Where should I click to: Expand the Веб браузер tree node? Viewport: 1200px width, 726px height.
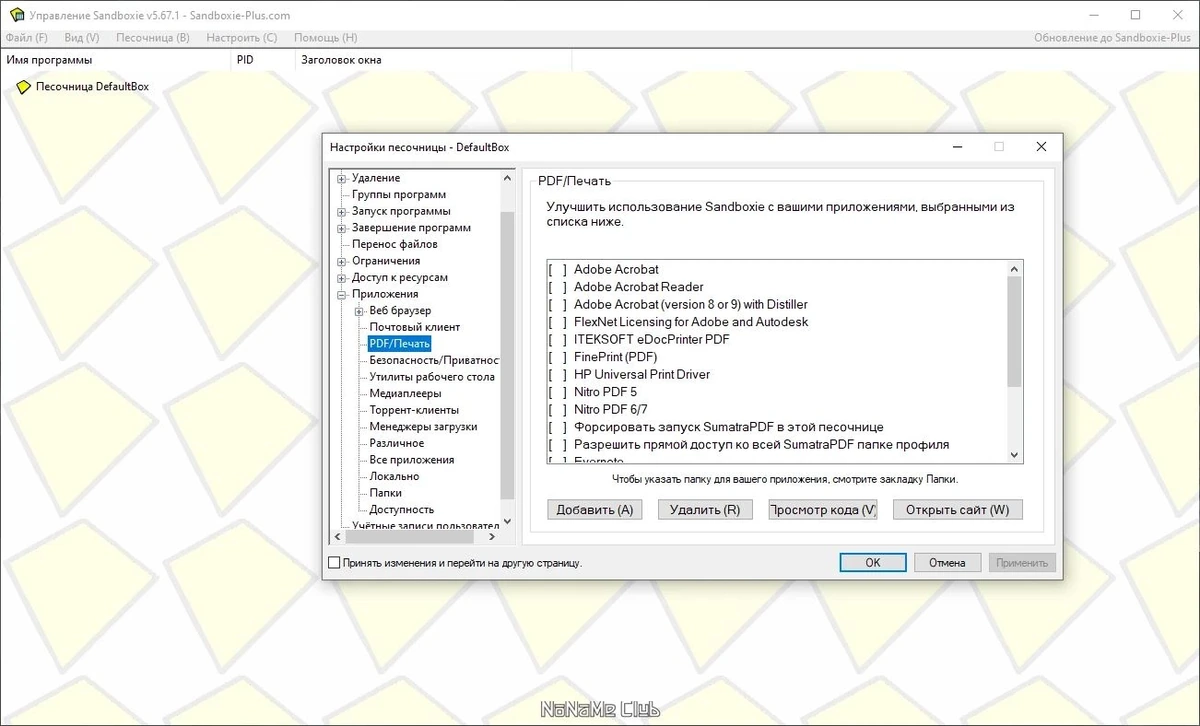coord(359,311)
